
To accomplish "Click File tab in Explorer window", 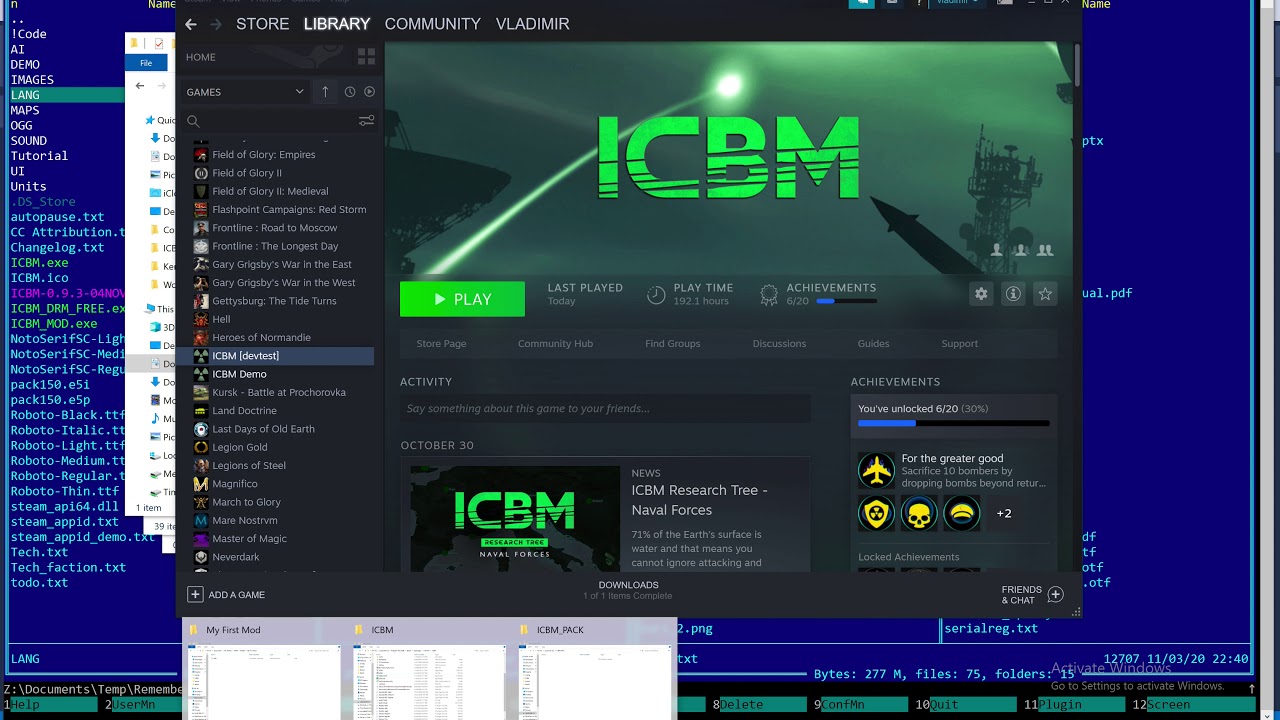I will tap(146, 63).
